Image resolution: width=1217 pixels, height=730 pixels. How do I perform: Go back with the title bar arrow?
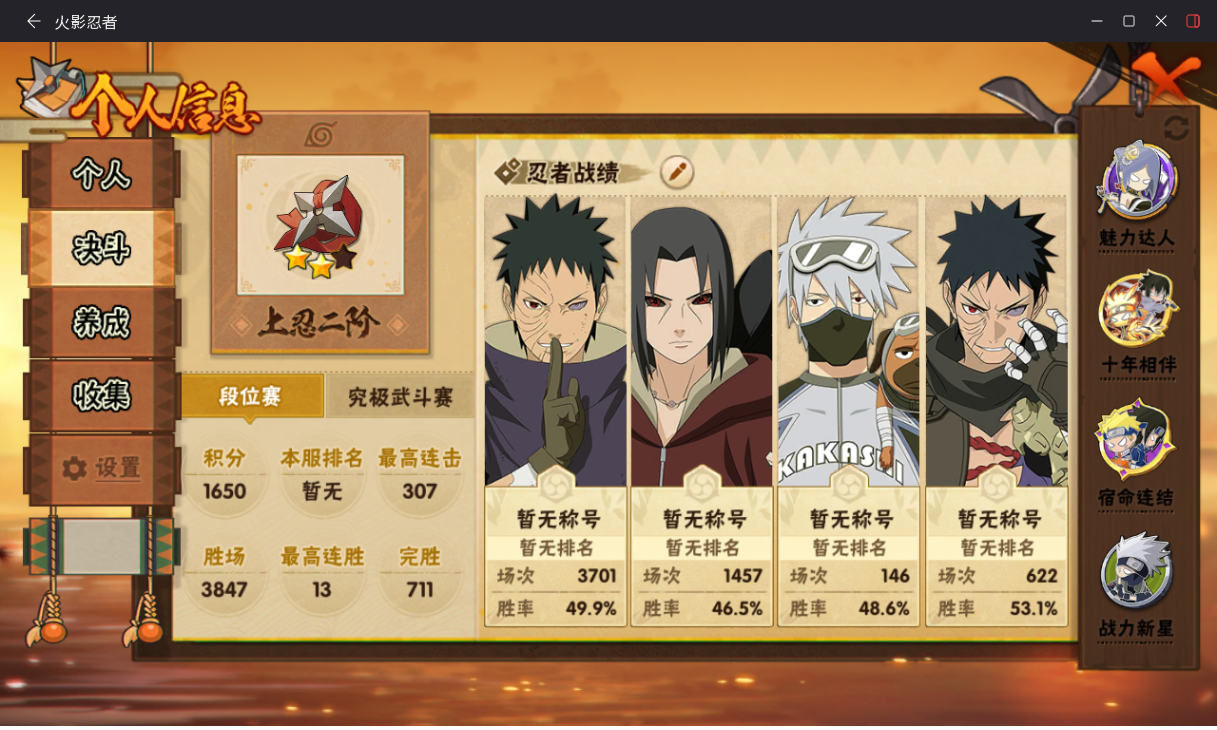tap(33, 21)
